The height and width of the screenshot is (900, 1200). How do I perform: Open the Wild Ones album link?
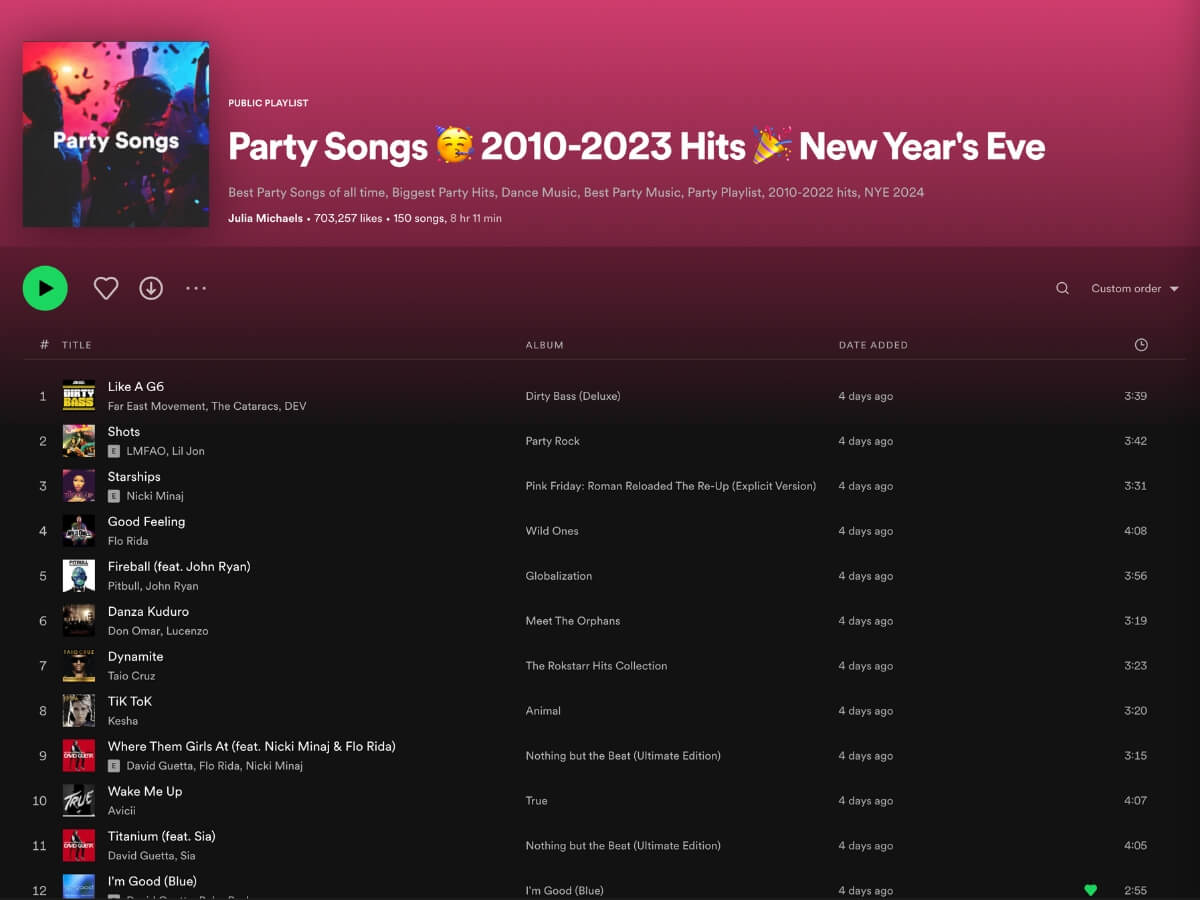click(552, 531)
